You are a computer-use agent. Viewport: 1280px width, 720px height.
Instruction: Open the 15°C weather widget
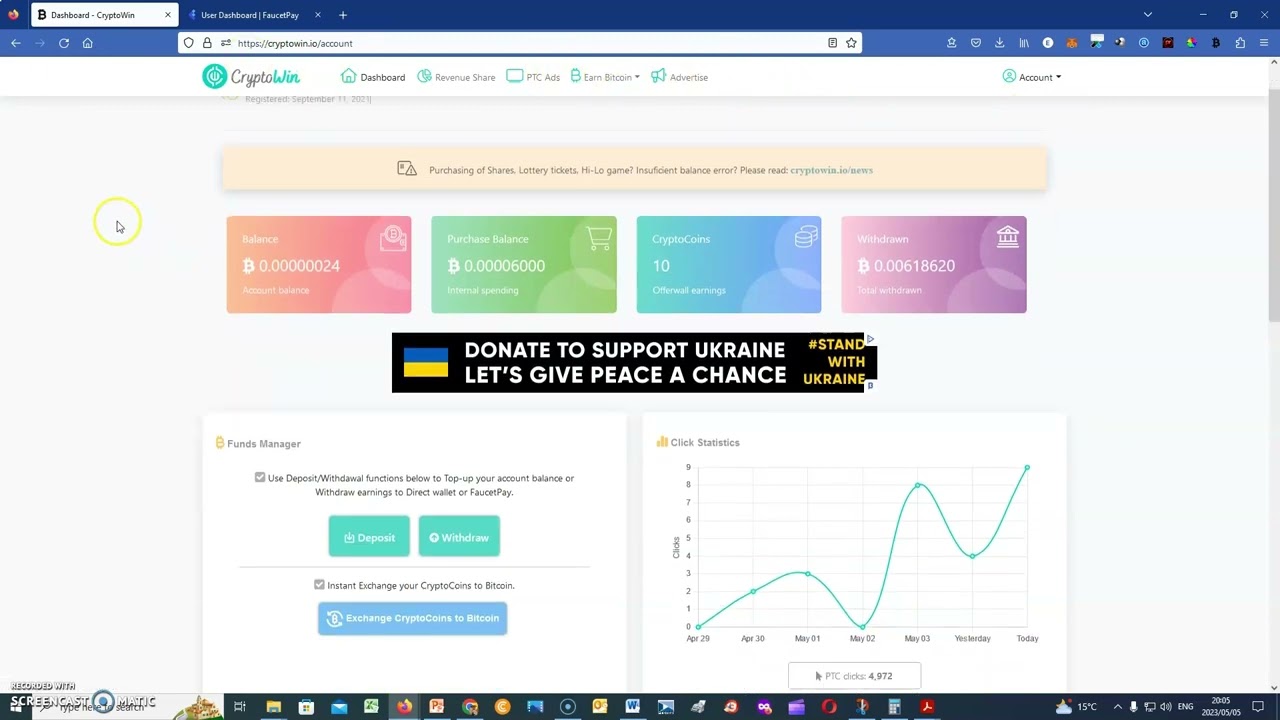1076,707
